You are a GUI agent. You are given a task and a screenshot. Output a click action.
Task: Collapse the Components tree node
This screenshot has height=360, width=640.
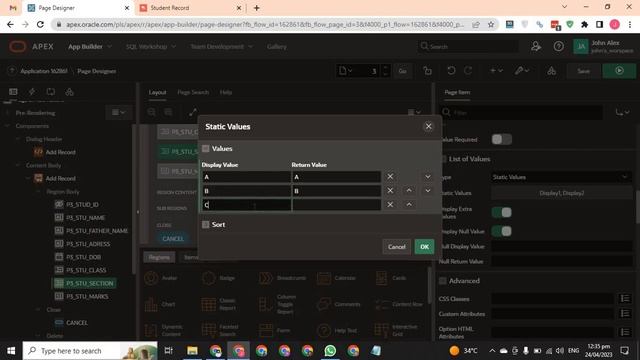point(7,126)
